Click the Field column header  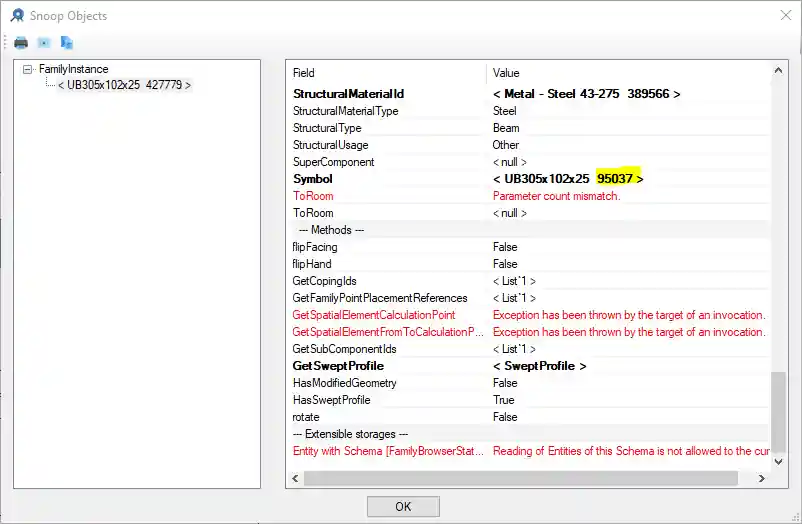tap(304, 73)
